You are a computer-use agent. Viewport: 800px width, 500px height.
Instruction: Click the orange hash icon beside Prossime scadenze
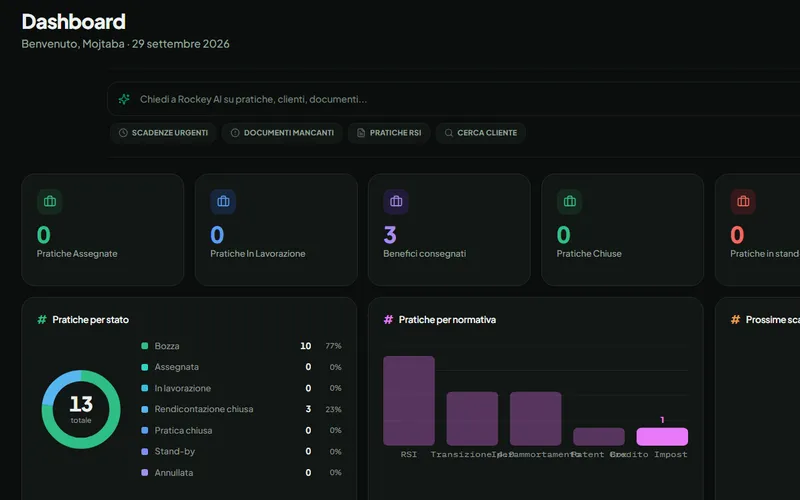(735, 319)
